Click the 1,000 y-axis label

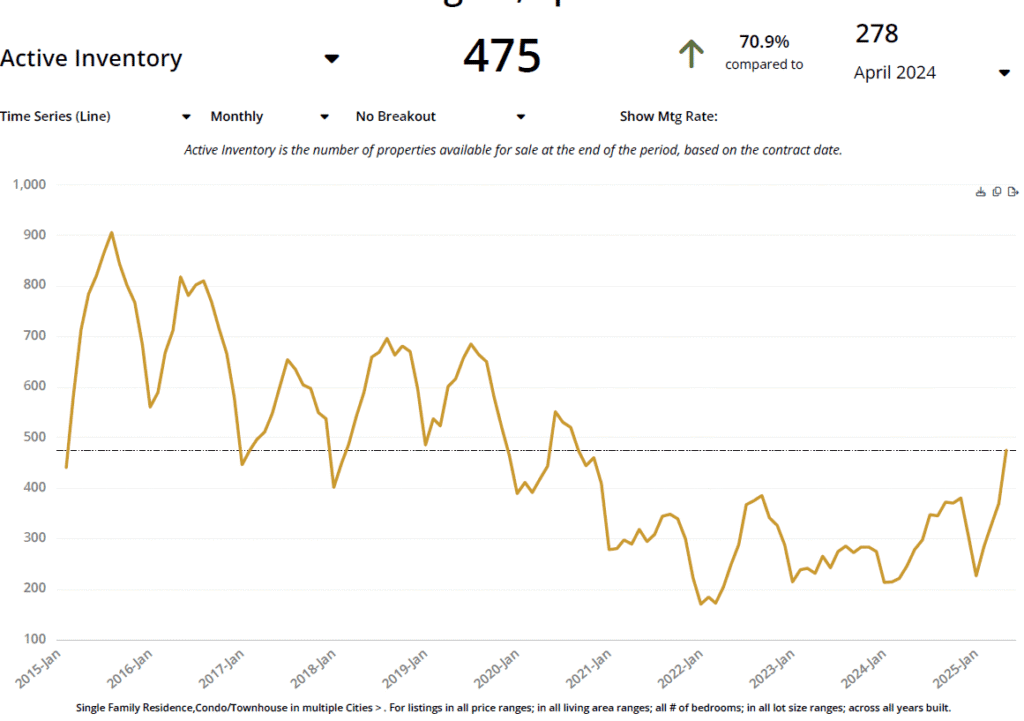[x=30, y=185]
